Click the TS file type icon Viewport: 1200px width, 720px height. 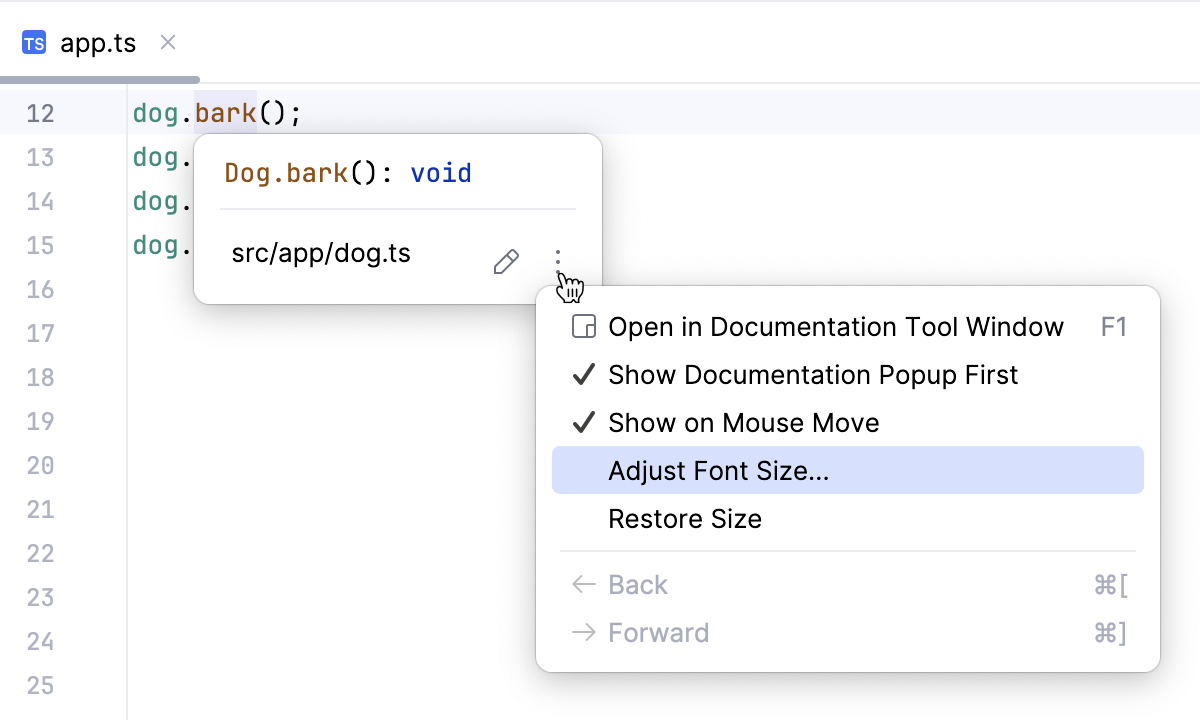[33, 42]
